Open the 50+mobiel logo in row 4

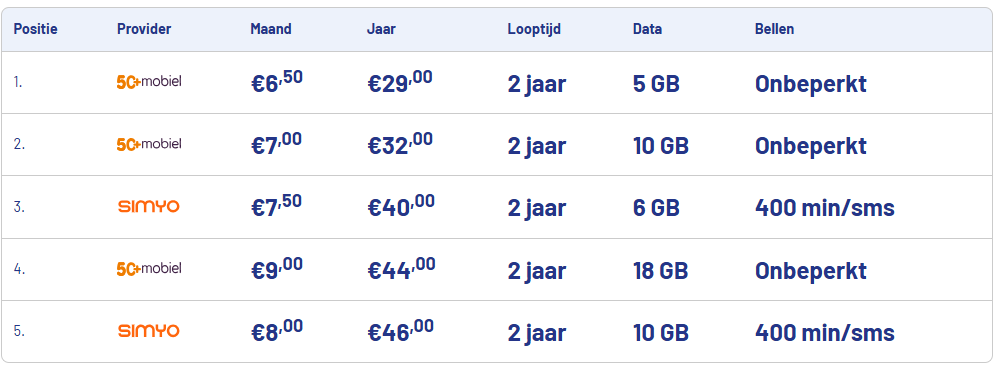click(x=149, y=269)
